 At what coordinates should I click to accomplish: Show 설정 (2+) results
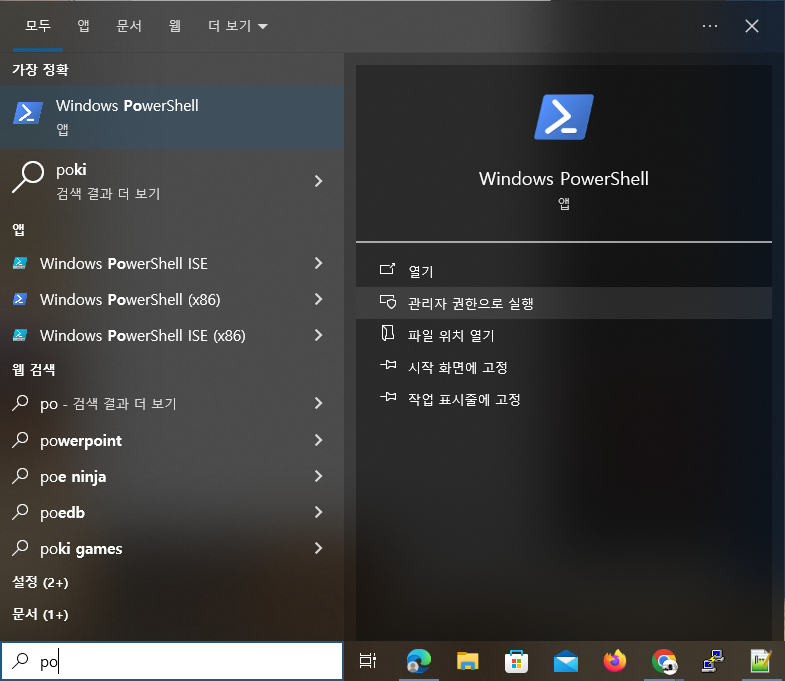(x=40, y=582)
